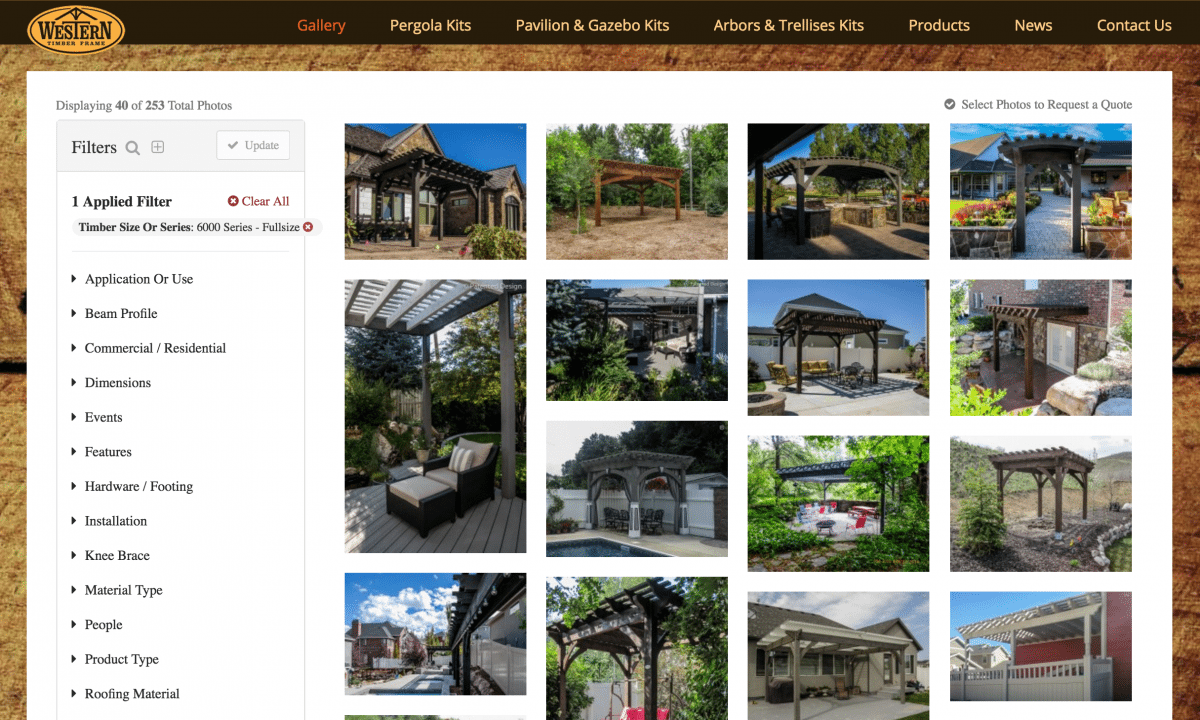Click the plus-square expand icon beside Filters
This screenshot has width=1200, height=720.
(158, 147)
